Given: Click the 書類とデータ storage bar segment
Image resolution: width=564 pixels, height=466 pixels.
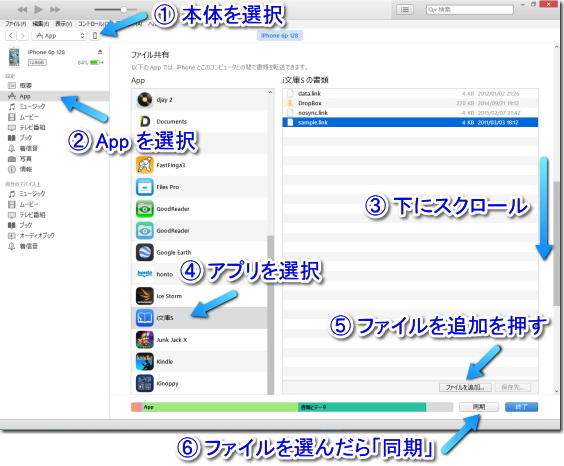Looking at the screenshot, I should (x=362, y=407).
